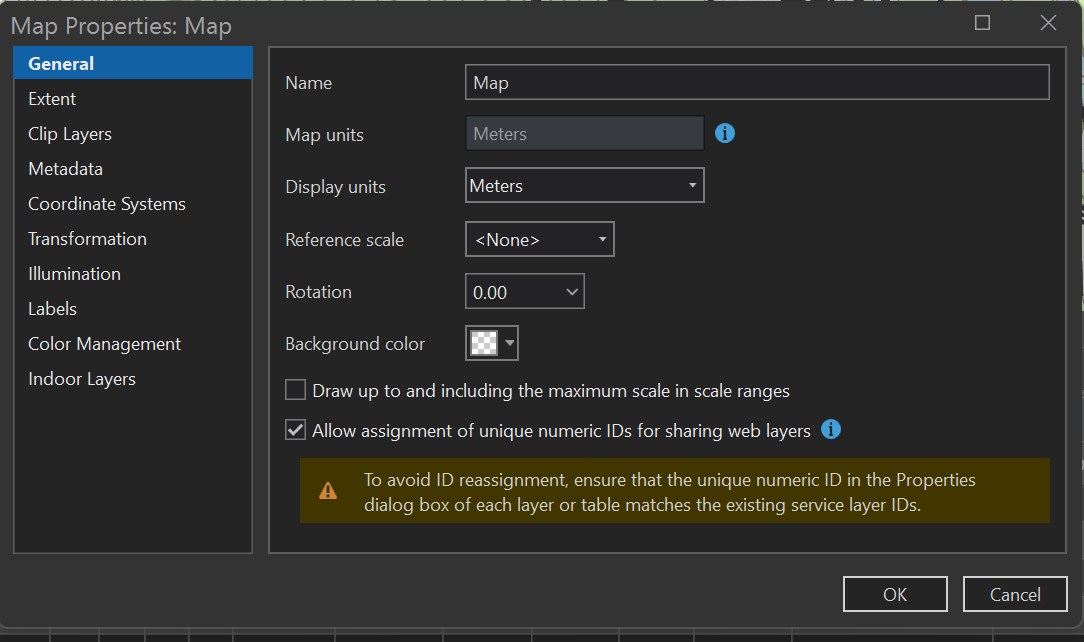Switch to the Extent tab
1084x642 pixels.
52,99
